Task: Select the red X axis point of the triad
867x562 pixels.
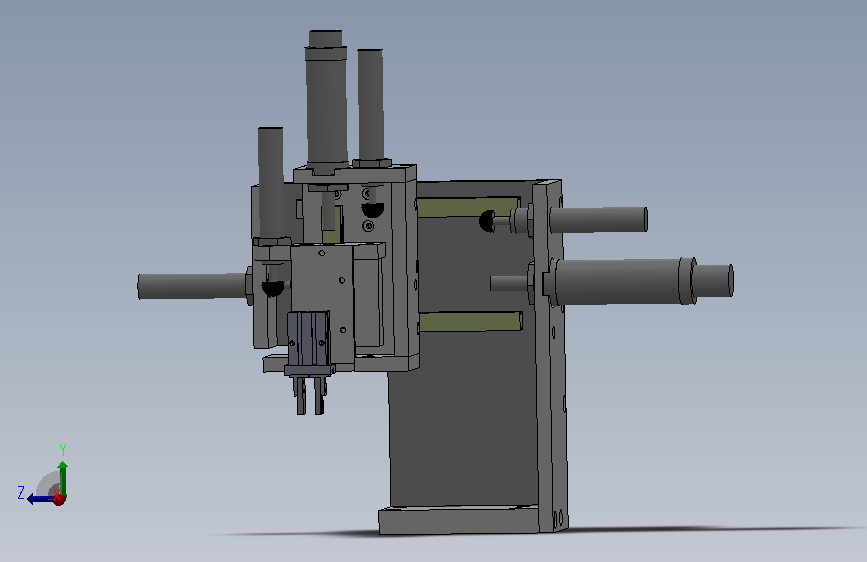Action: 59,499
